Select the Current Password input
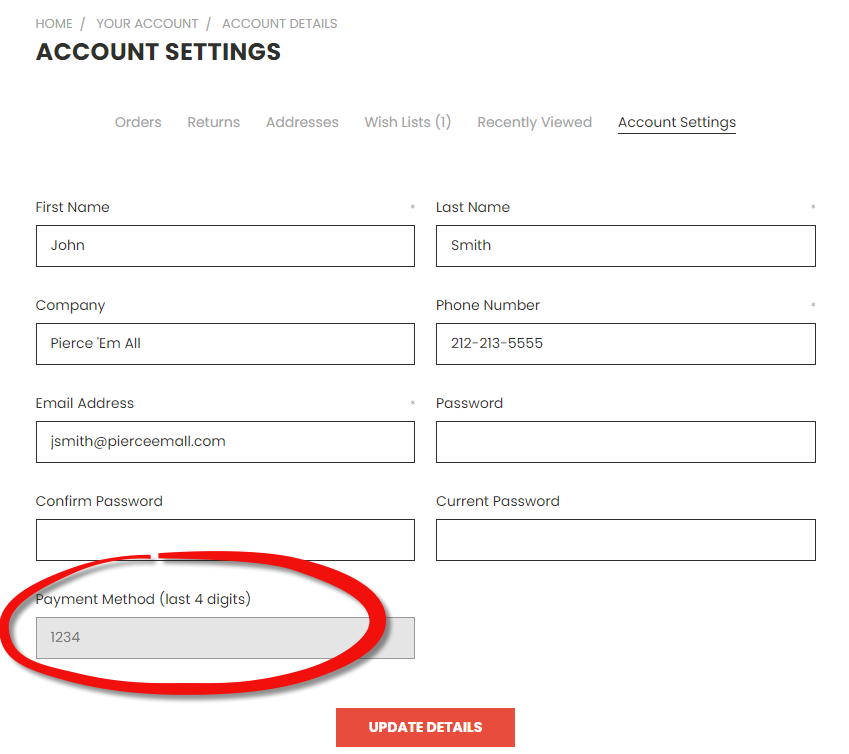 pyautogui.click(x=625, y=540)
